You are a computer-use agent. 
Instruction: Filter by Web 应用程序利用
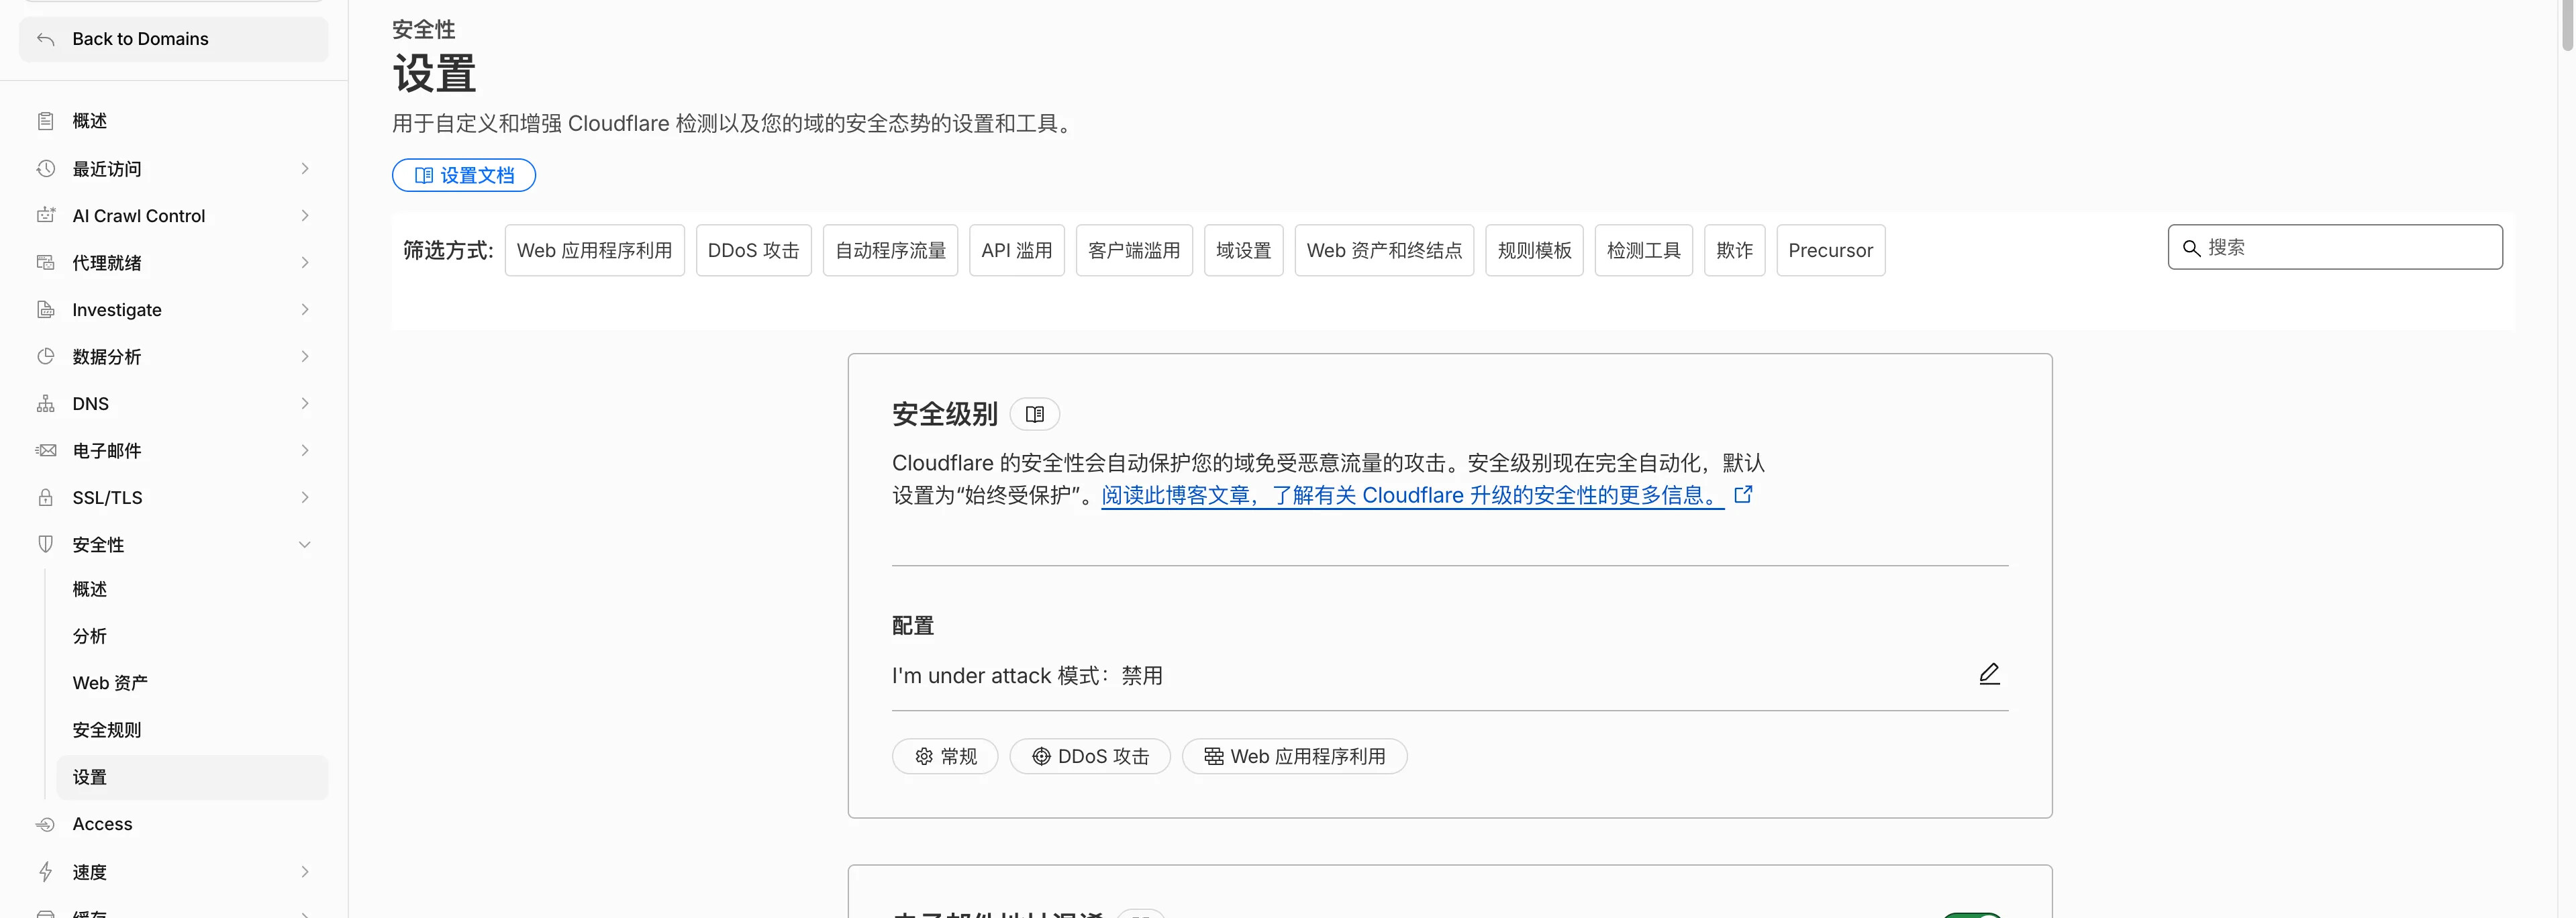594,250
